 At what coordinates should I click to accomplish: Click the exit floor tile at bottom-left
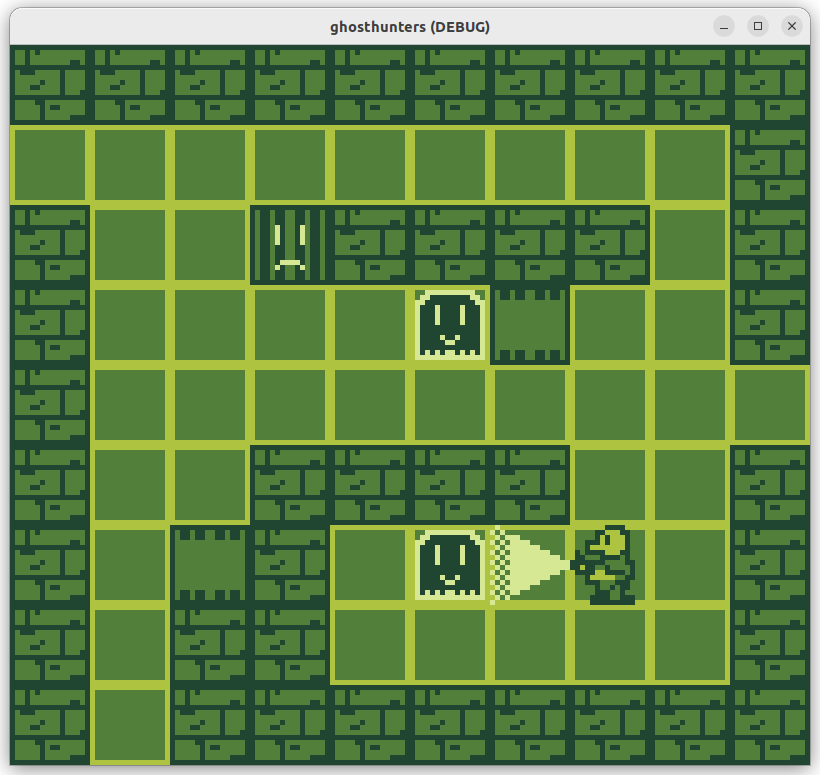coord(130,725)
